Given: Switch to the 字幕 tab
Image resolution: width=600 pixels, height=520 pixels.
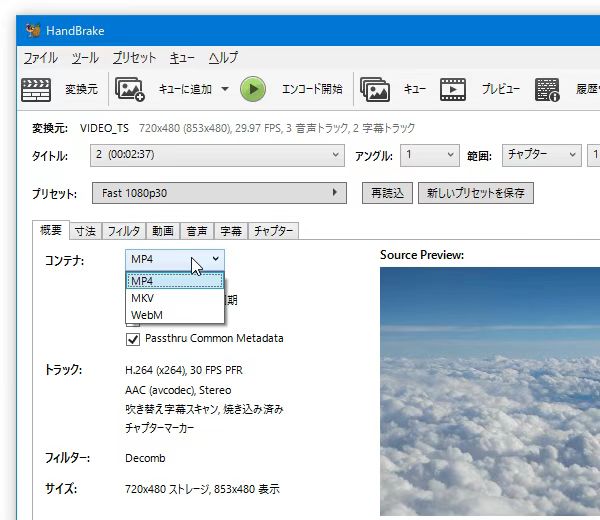Looking at the screenshot, I should (x=231, y=231).
